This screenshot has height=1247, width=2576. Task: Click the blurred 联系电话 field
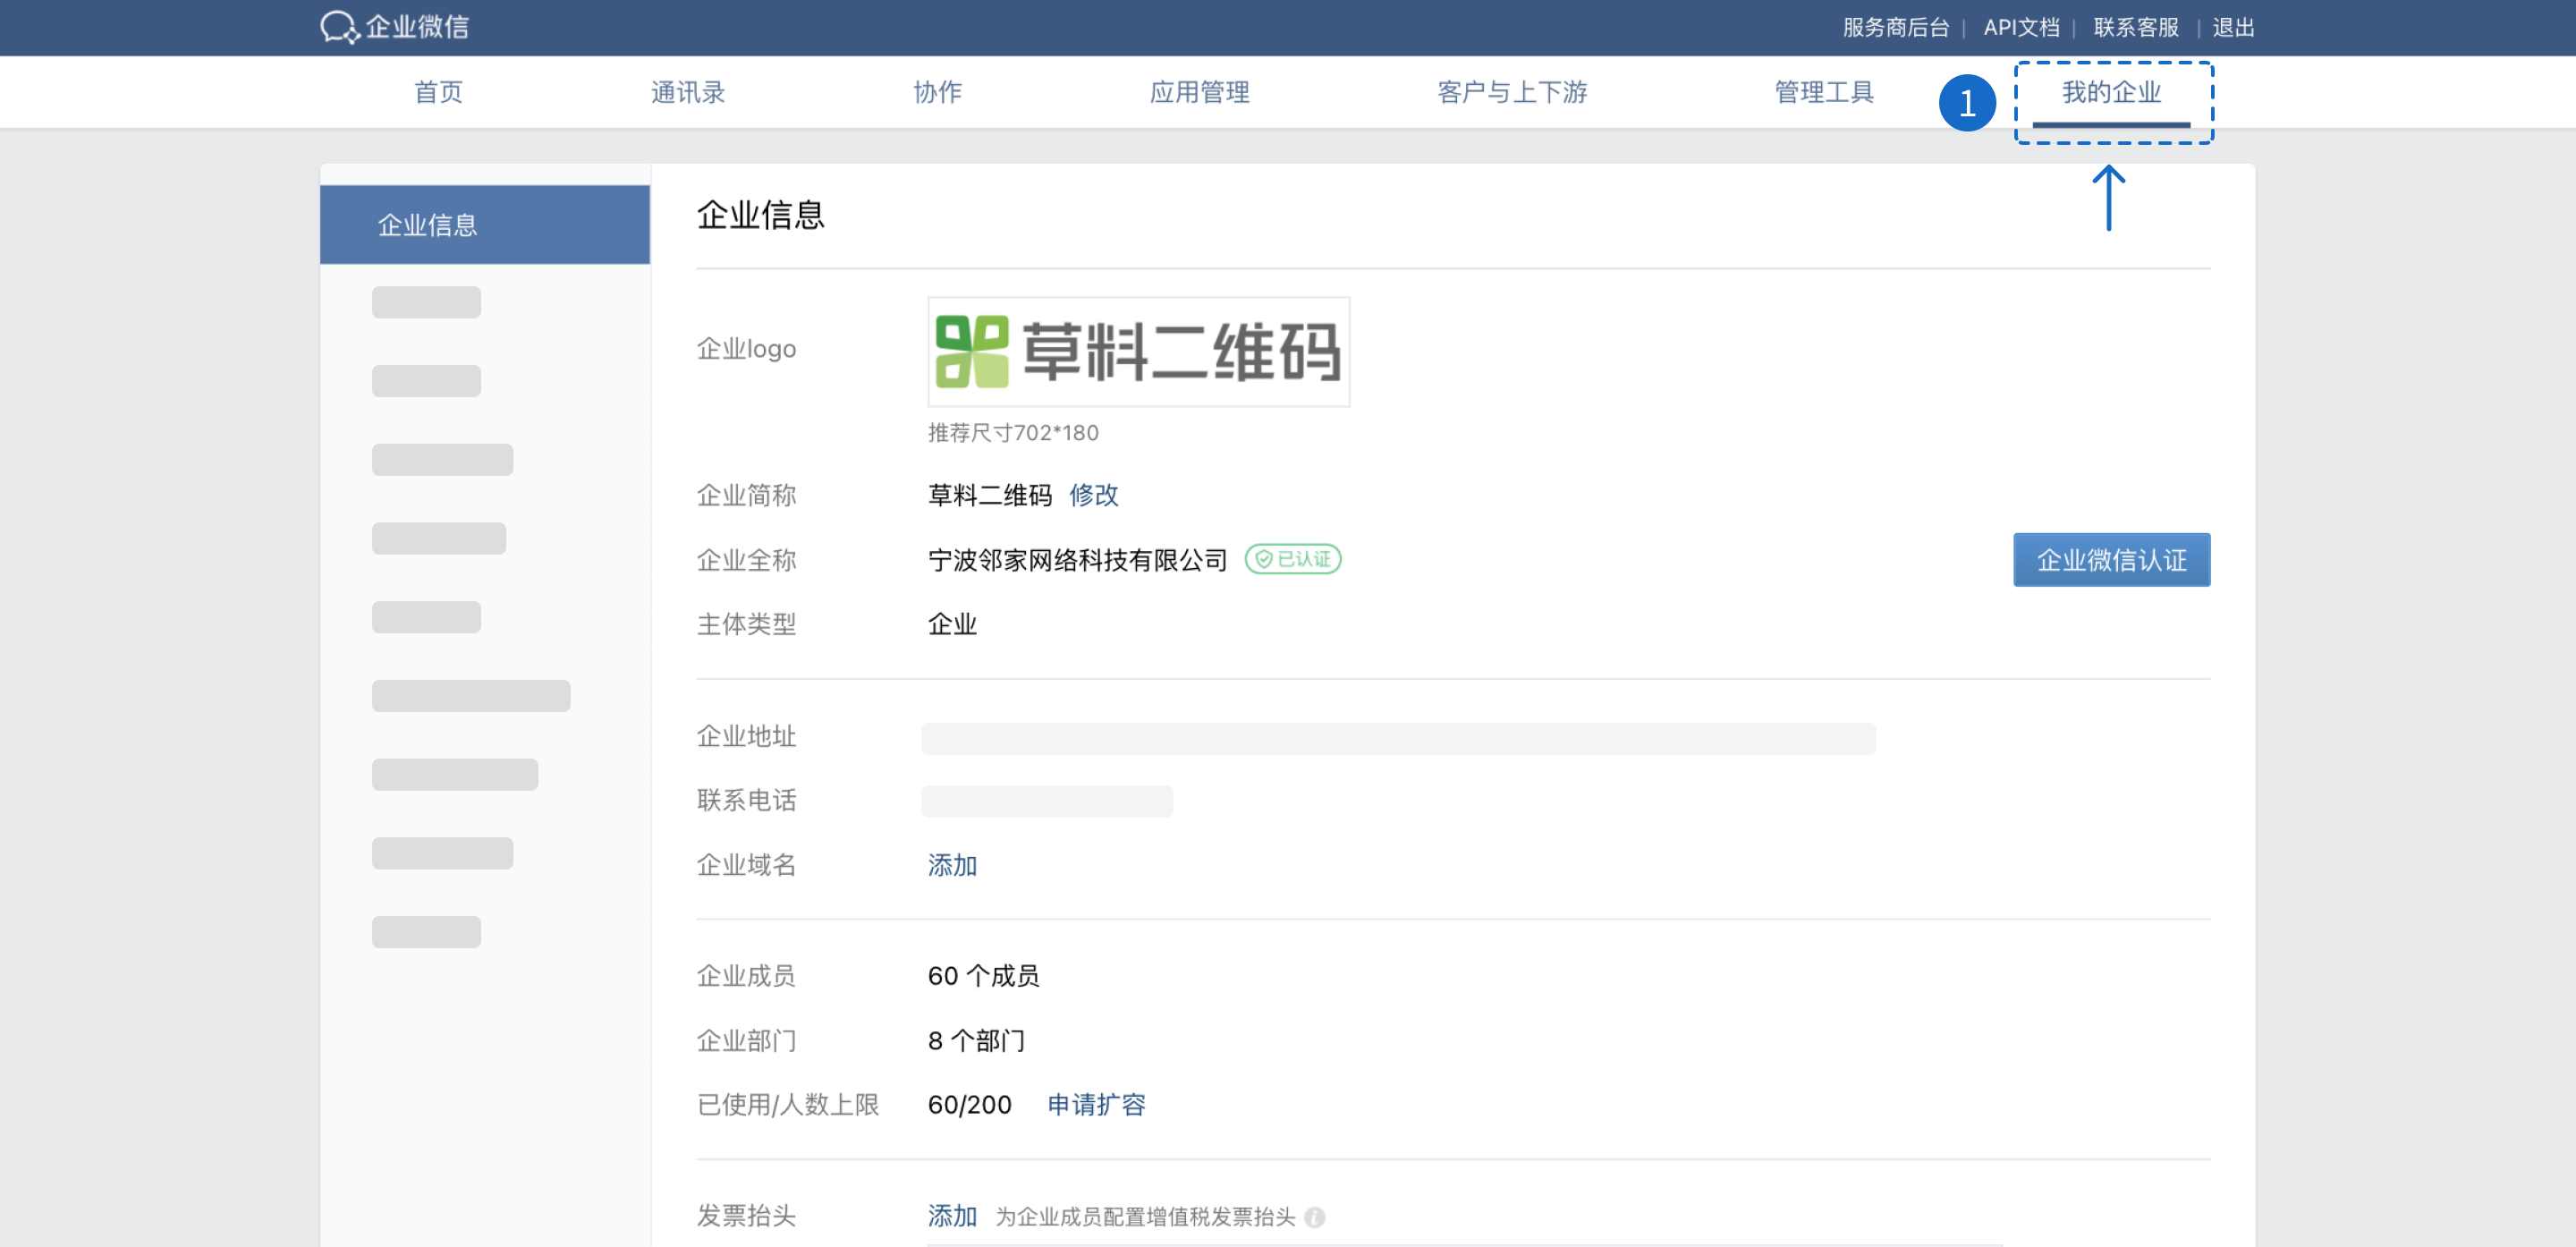click(1047, 801)
